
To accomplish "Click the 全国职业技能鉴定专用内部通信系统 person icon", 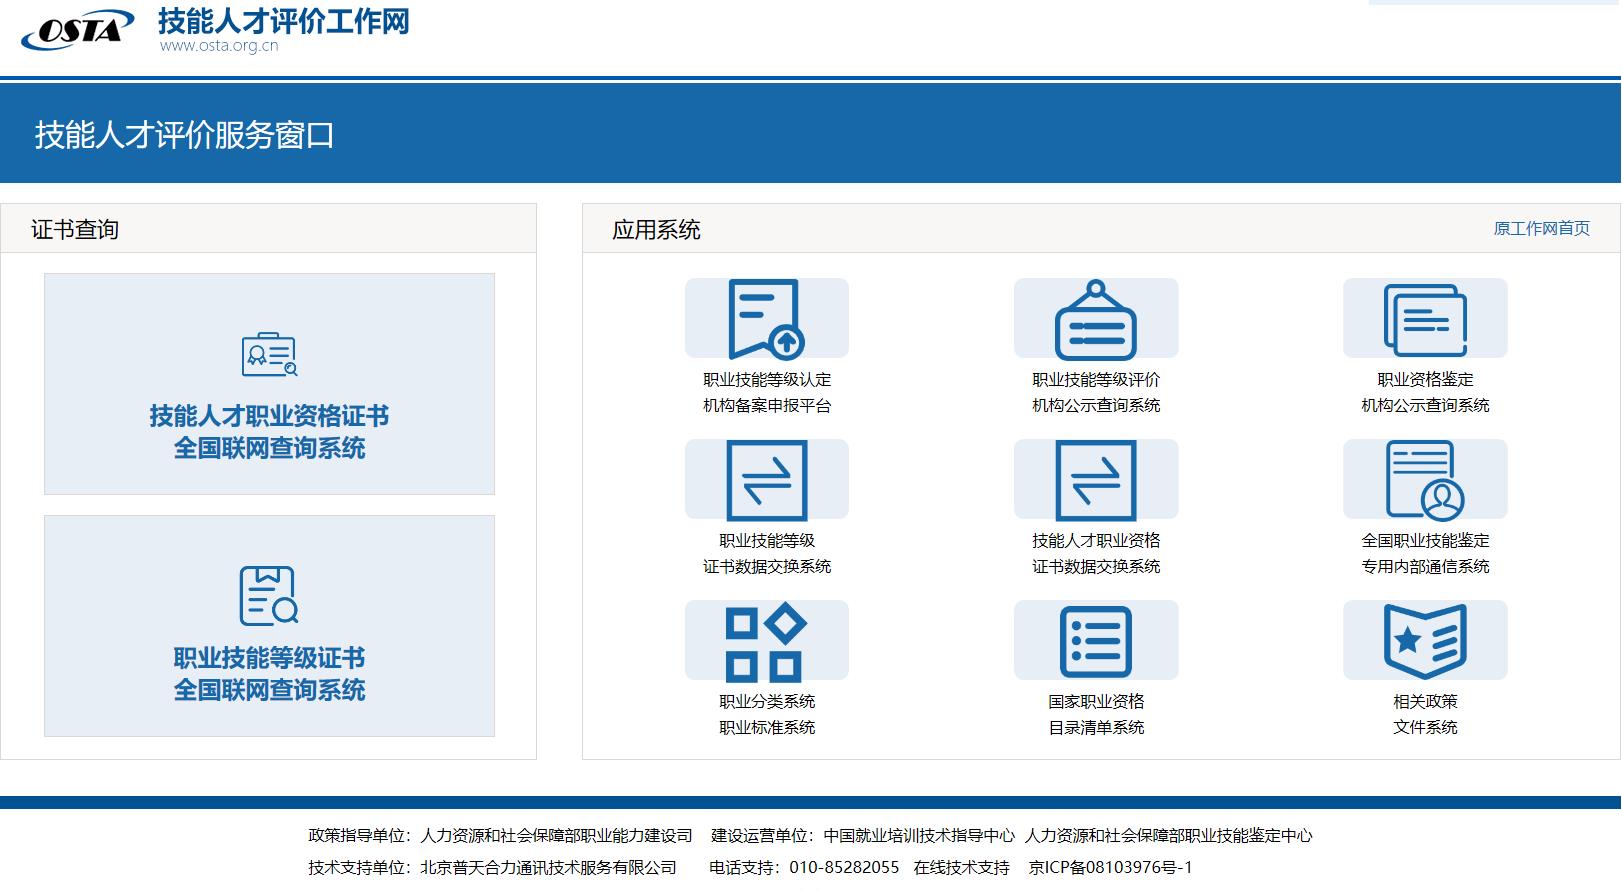I will pyautogui.click(x=1425, y=480).
